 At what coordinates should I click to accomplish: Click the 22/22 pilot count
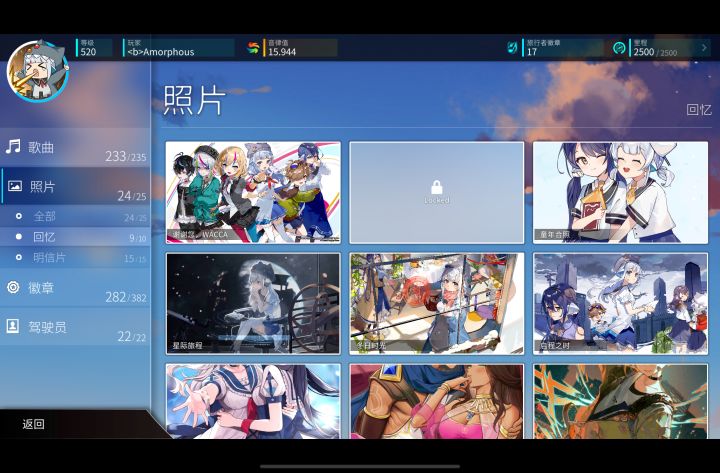tap(131, 337)
